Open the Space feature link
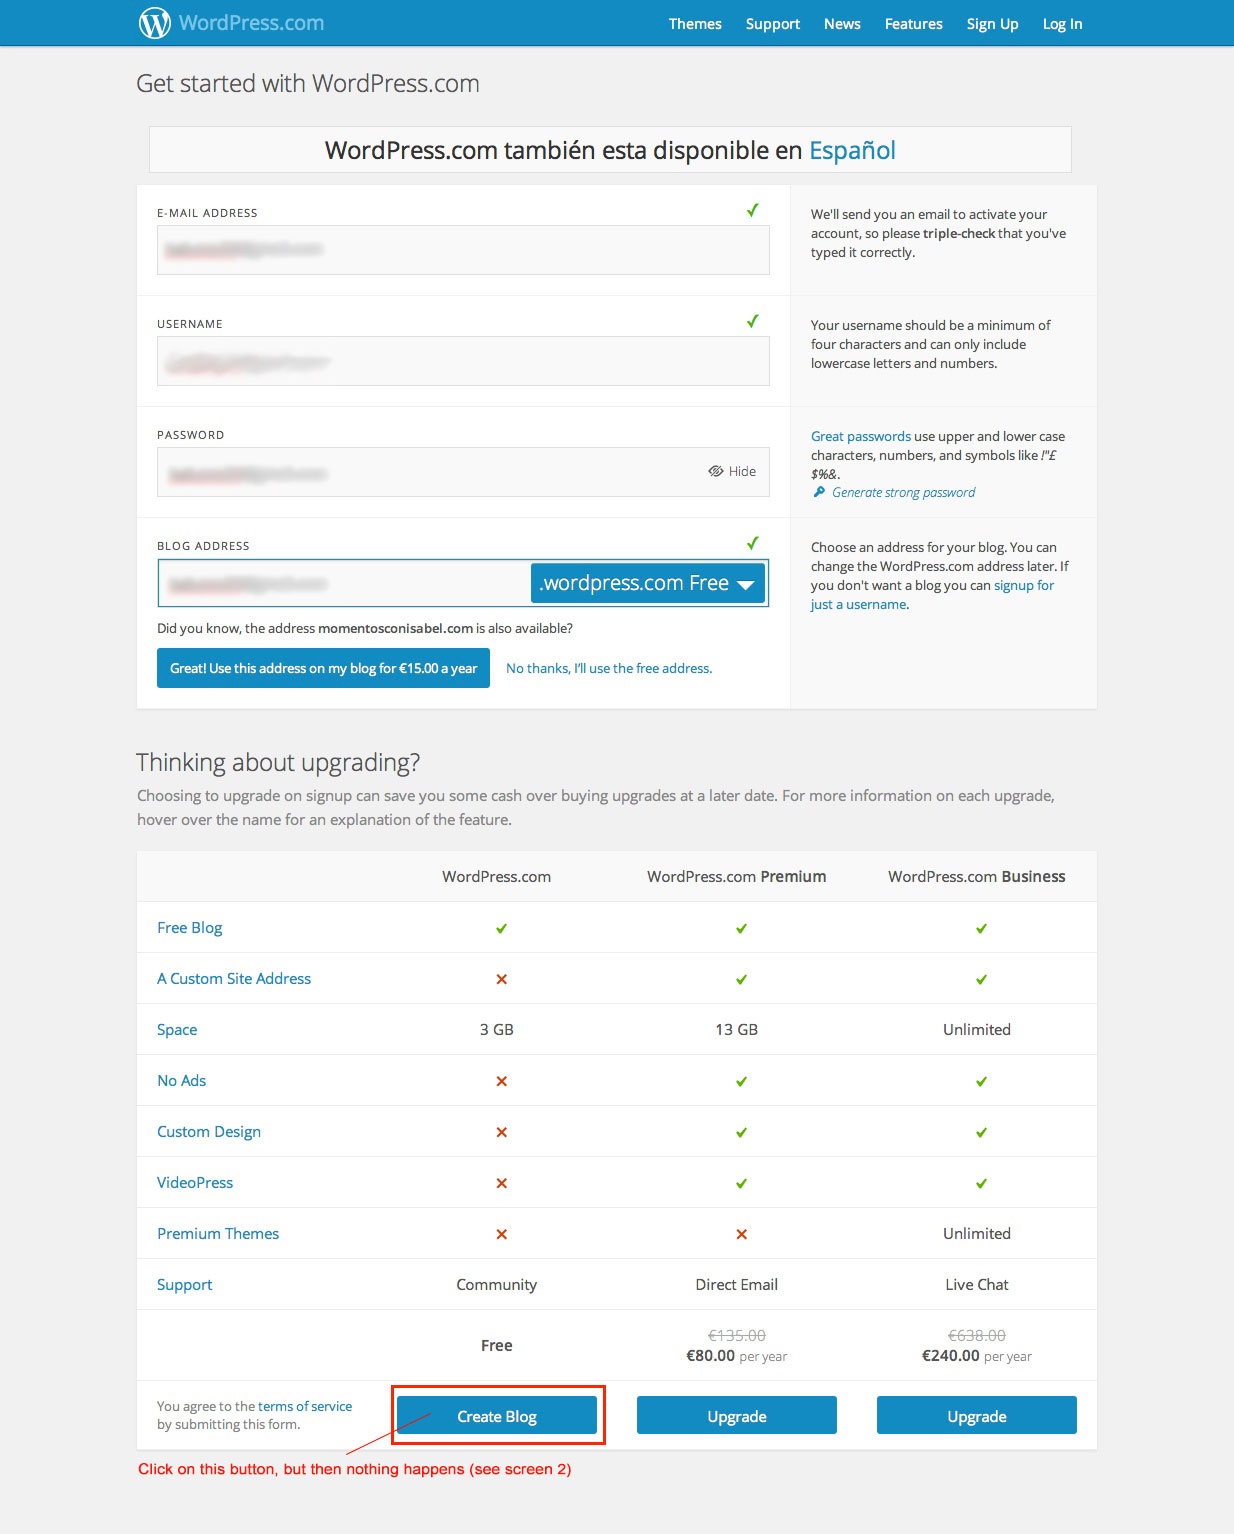 point(177,1029)
